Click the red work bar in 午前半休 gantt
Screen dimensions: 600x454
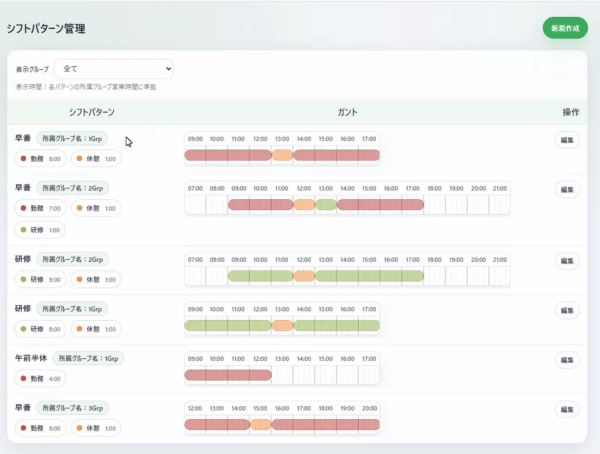228,375
